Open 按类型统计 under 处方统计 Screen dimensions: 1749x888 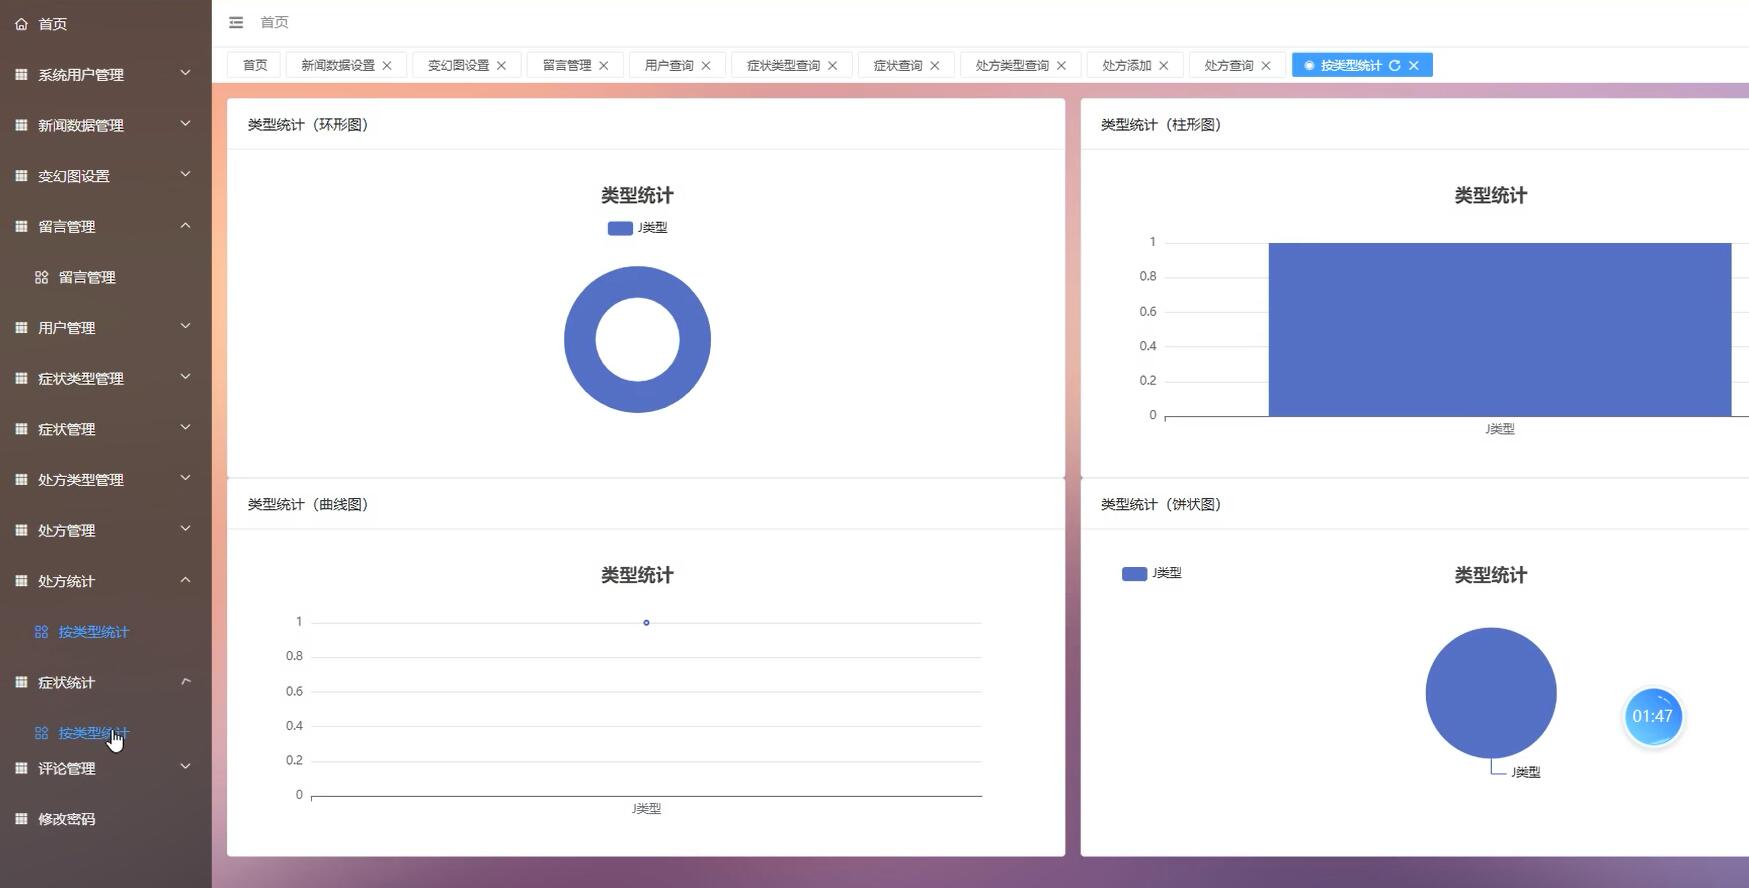coord(93,632)
